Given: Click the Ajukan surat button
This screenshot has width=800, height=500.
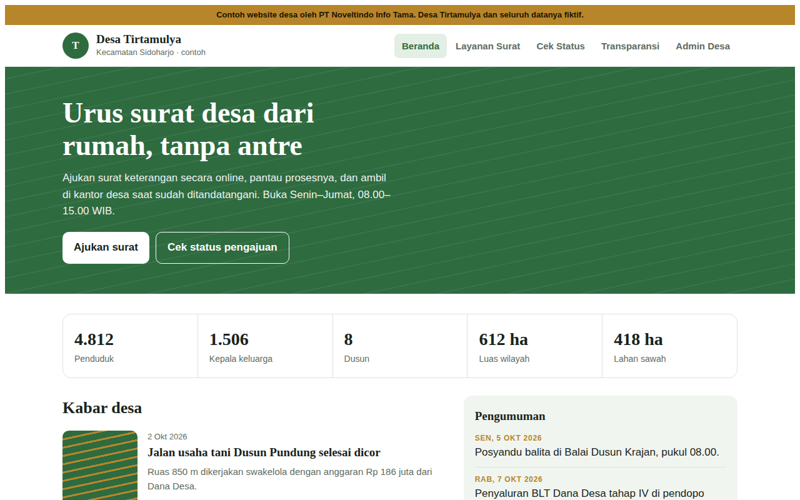Looking at the screenshot, I should (106, 247).
